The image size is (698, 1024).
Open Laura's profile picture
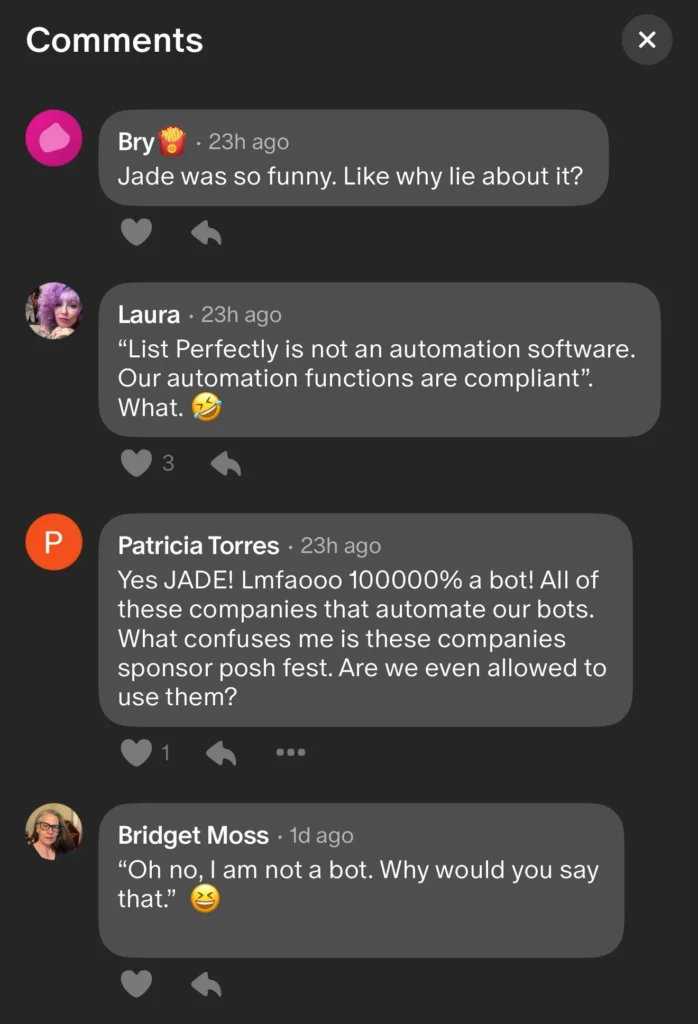pyautogui.click(x=53, y=311)
